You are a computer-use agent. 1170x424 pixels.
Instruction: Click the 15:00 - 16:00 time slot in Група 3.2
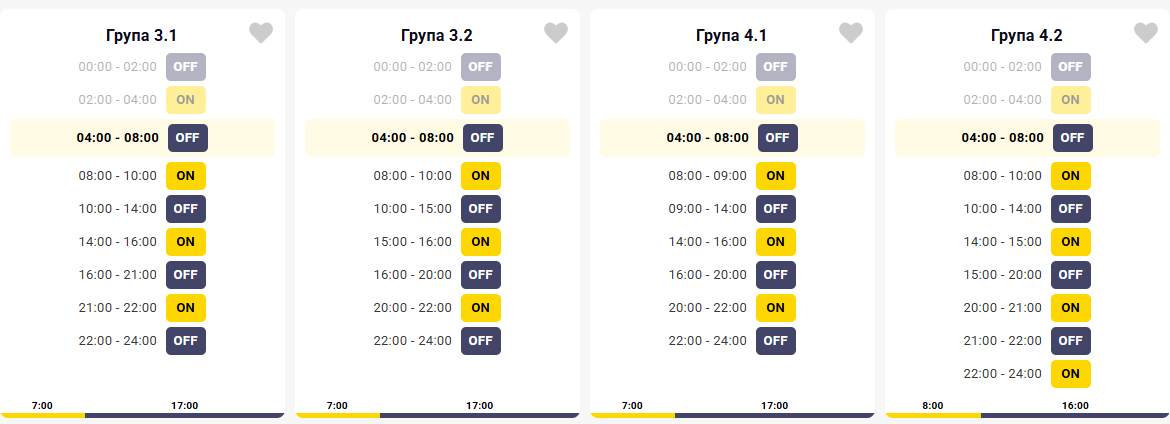click(x=413, y=242)
